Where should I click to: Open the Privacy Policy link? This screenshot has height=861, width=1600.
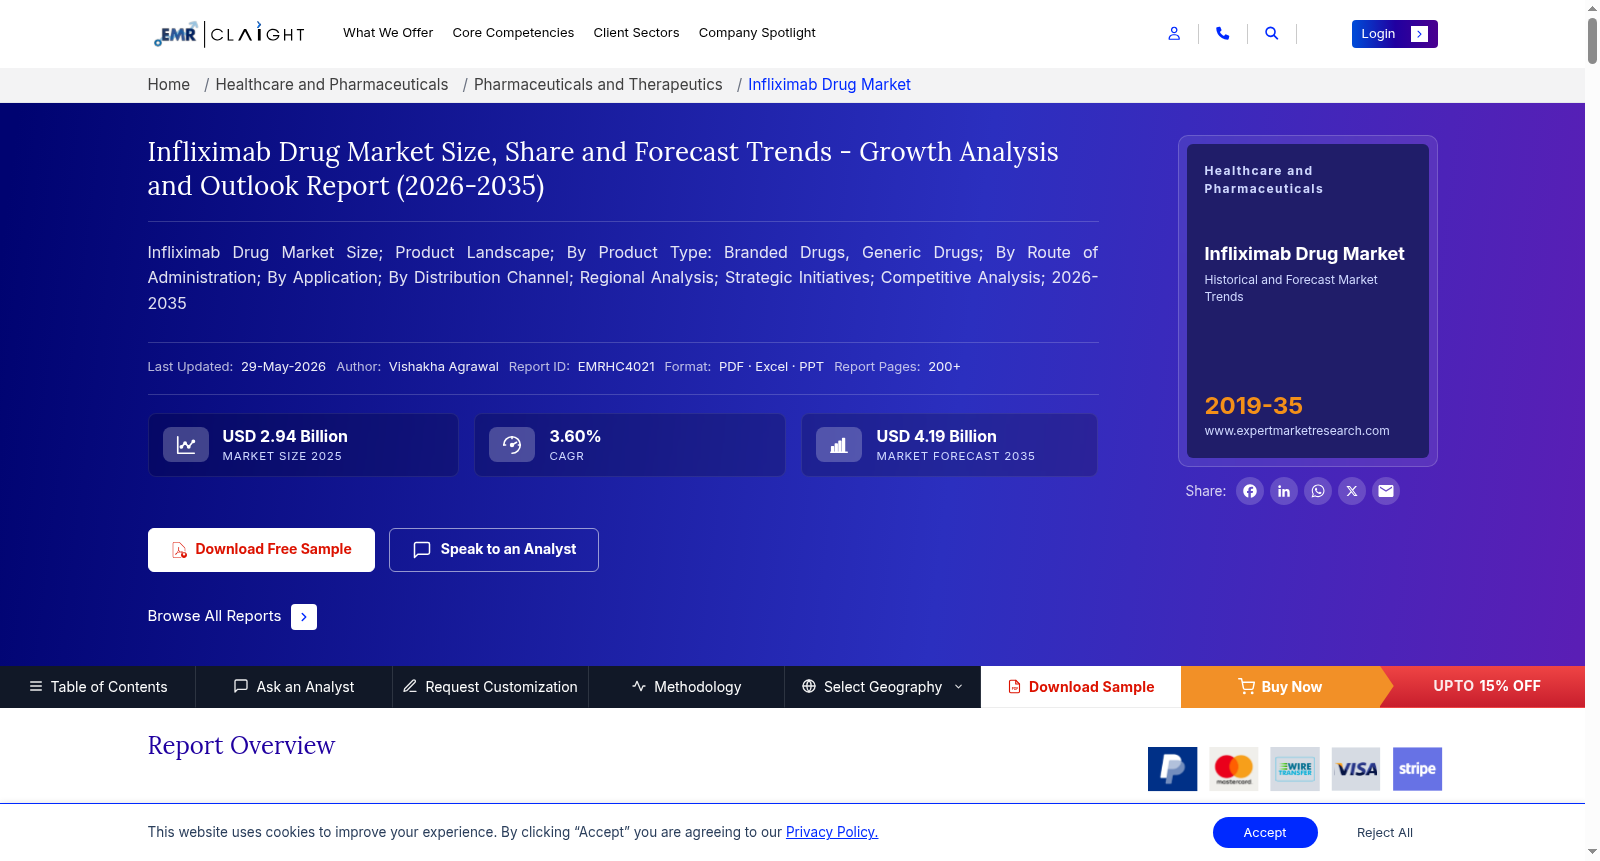point(832,832)
